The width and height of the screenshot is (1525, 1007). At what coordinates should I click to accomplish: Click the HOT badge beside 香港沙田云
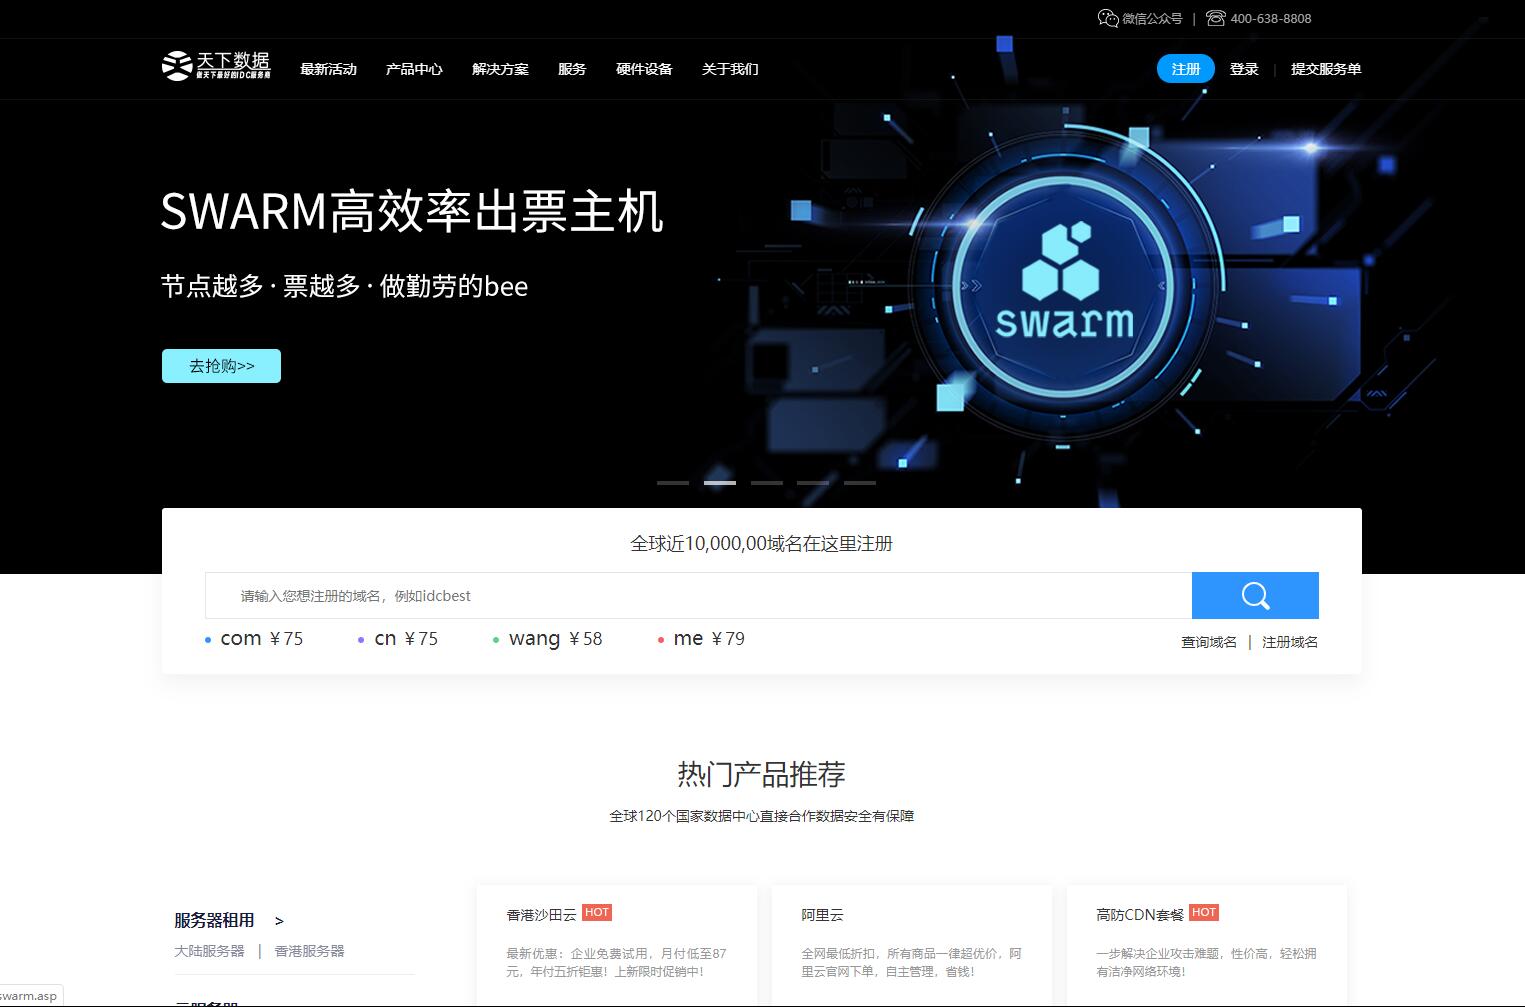point(597,912)
